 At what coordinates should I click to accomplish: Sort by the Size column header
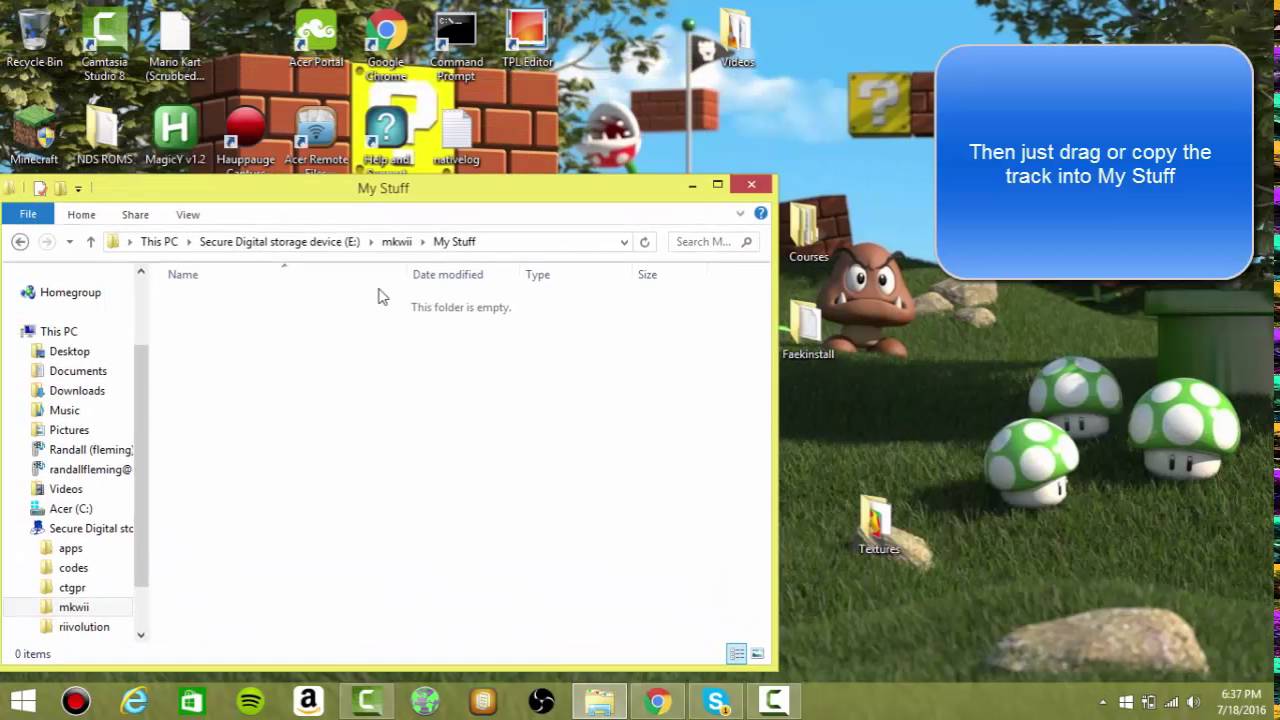pos(669,274)
